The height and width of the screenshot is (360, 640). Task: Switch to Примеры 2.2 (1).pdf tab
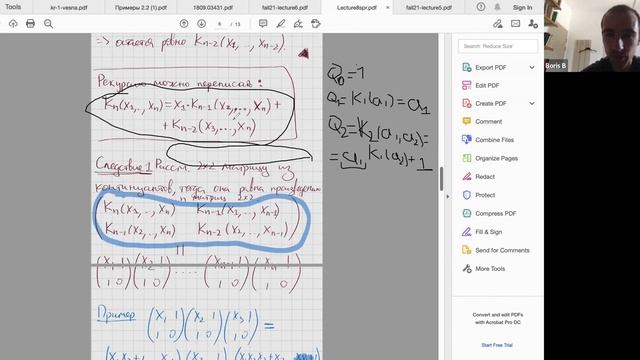141,7
